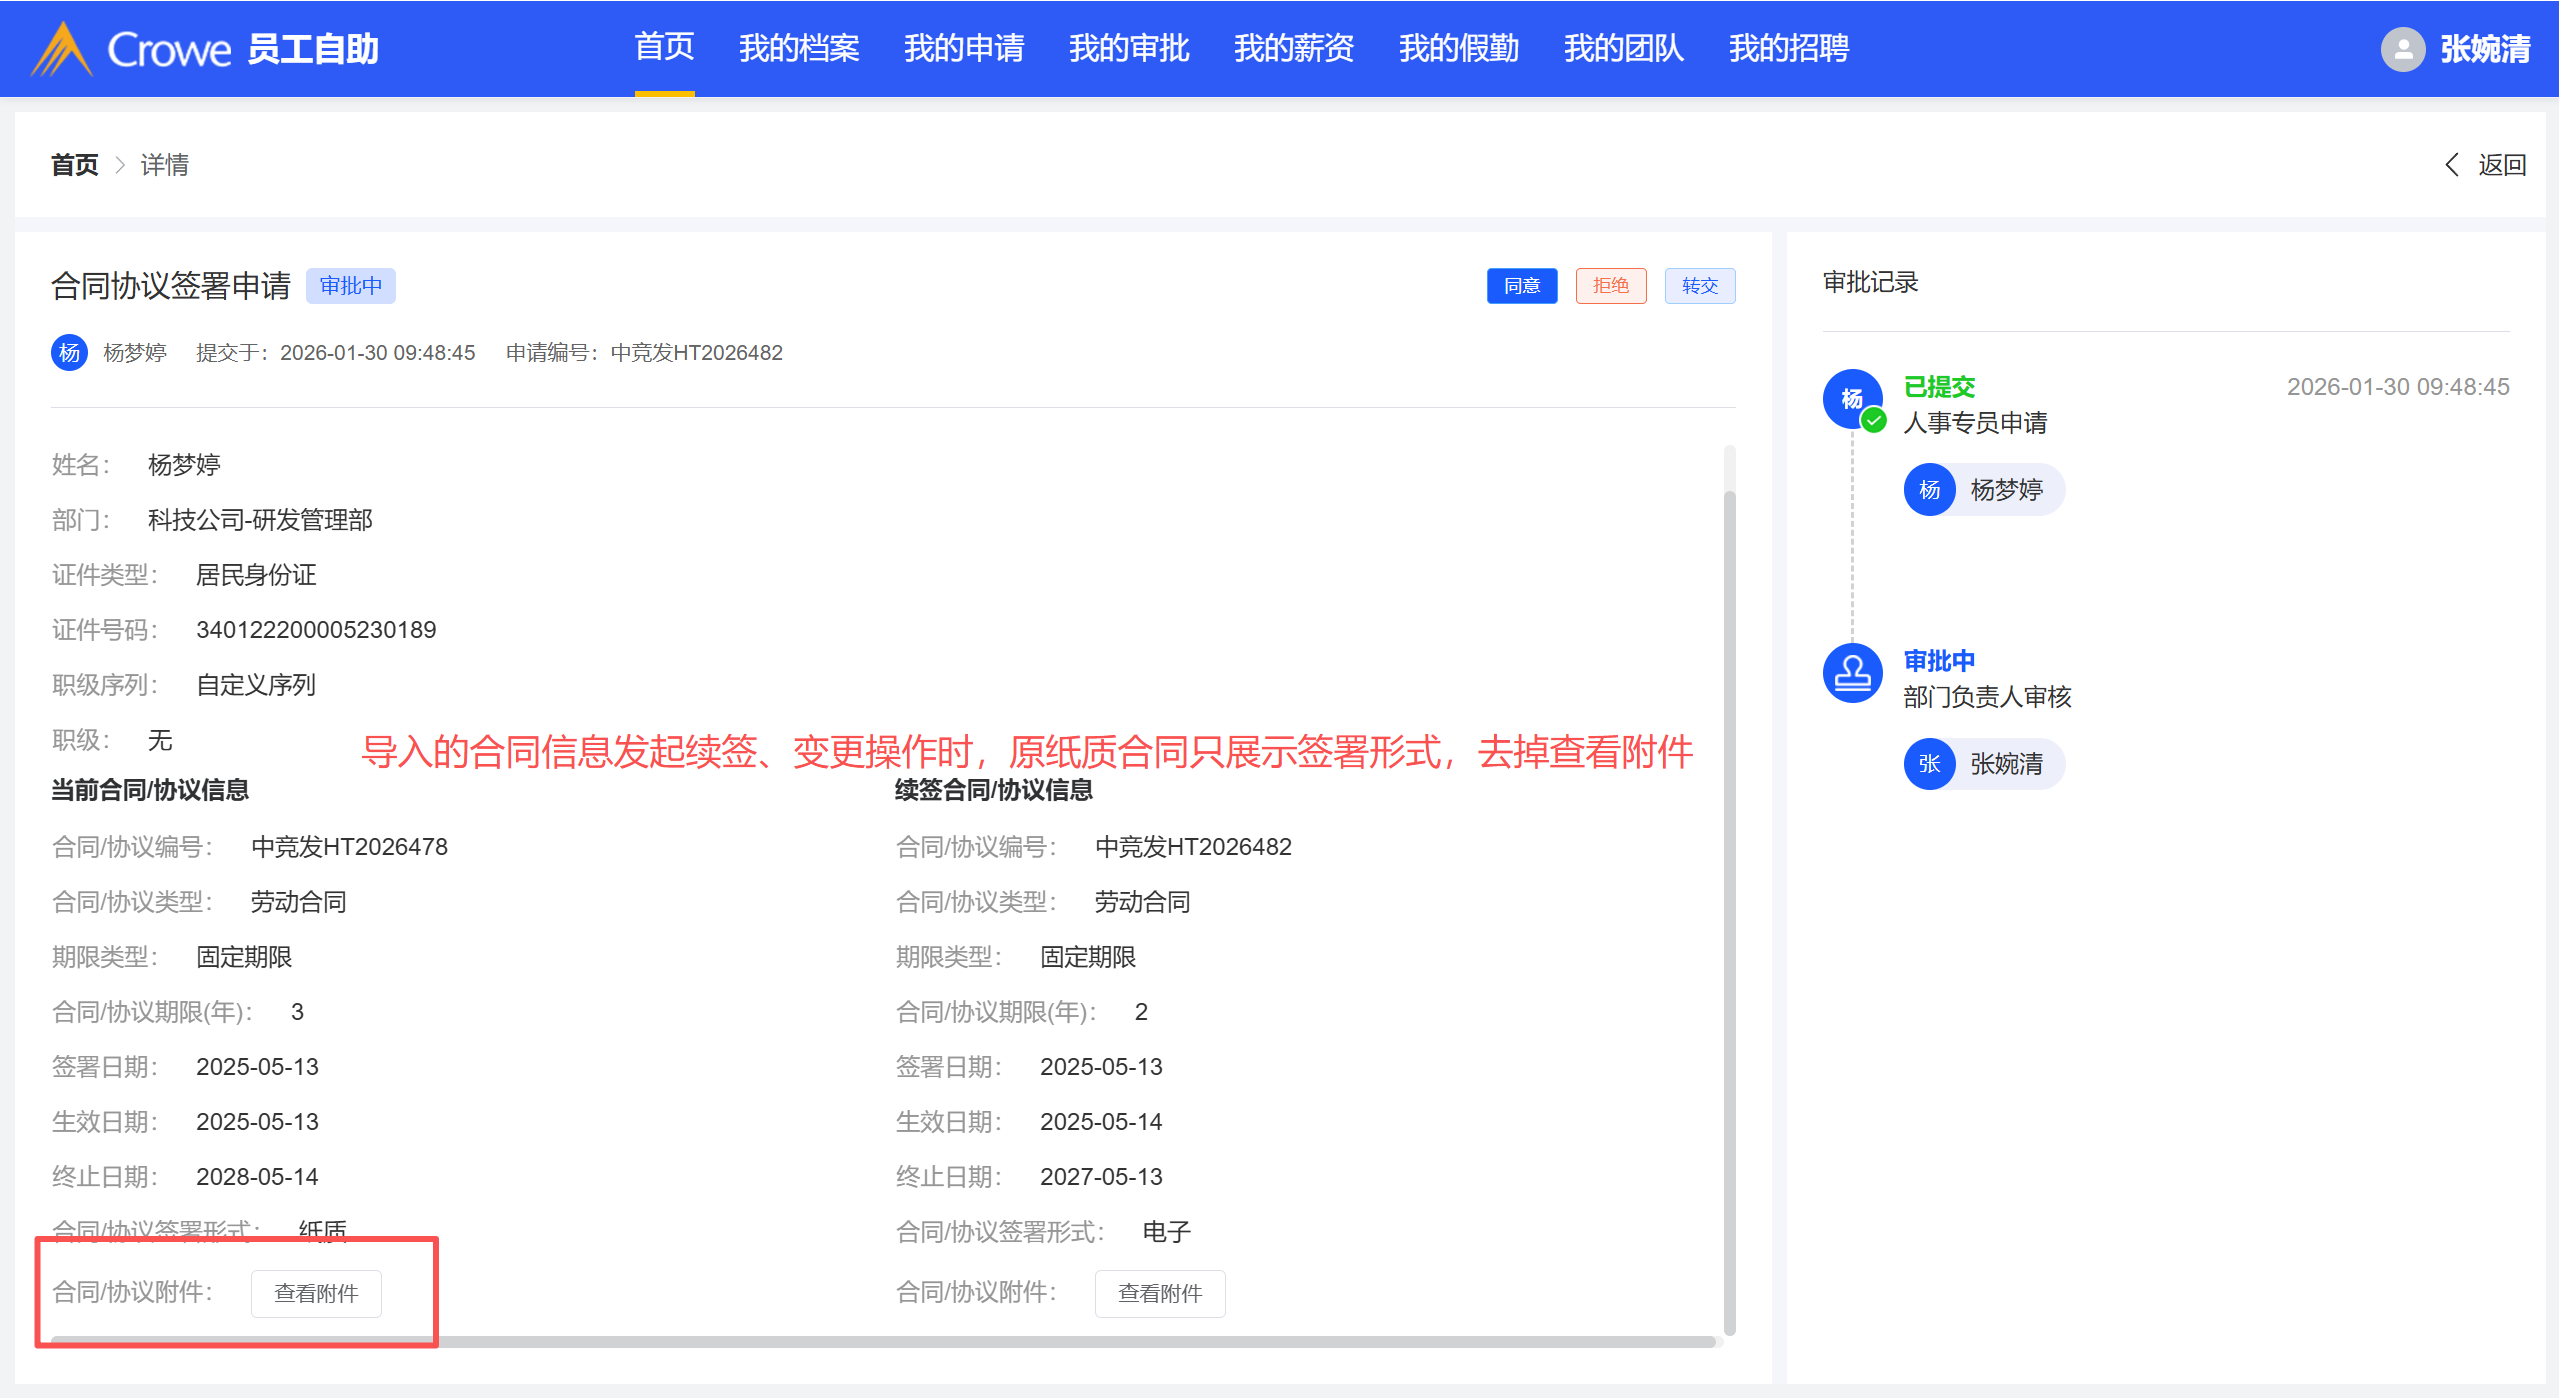Screen dimensions: 2559x1398
Task: Click the breadcrumb chevron separator
Action: (120, 165)
